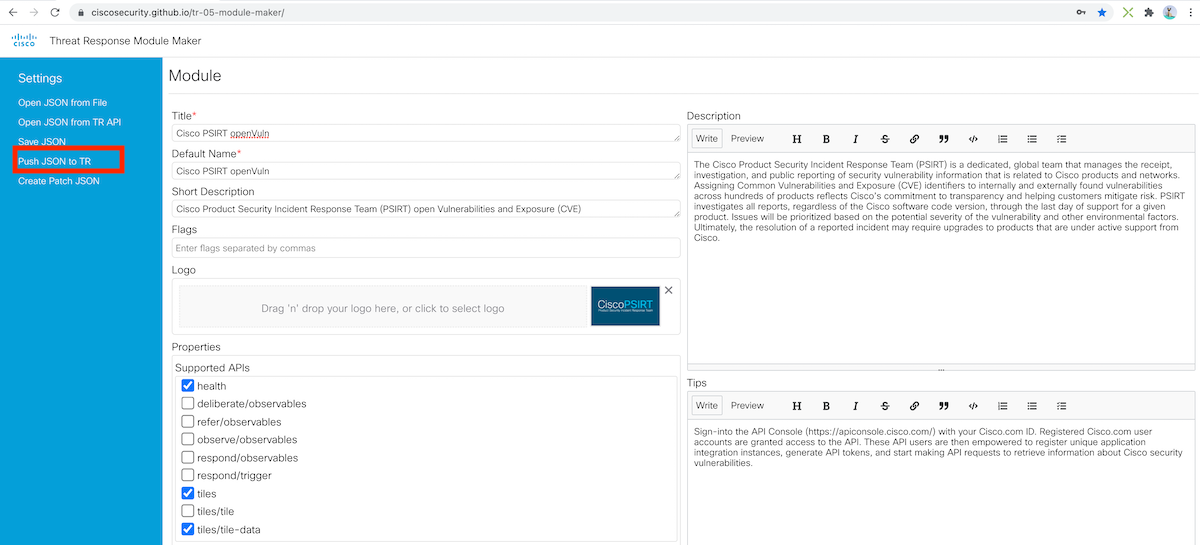Screen dimensions: 1200x545
Task: Check the deliberate/observables checkbox
Action: [188, 404]
